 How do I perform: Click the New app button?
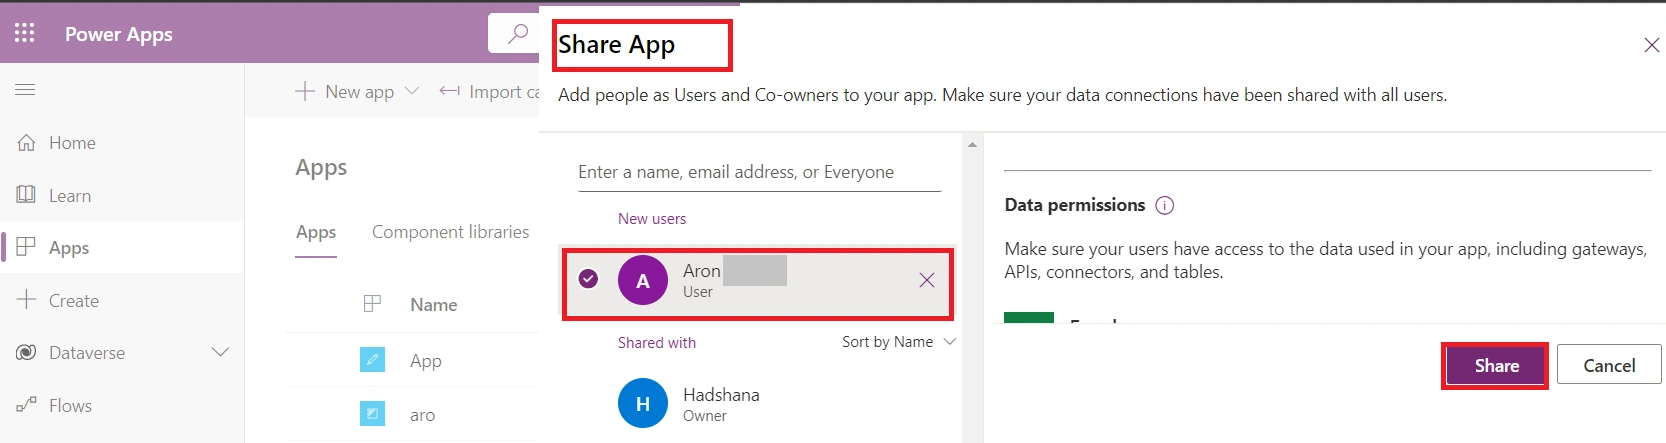(x=345, y=92)
